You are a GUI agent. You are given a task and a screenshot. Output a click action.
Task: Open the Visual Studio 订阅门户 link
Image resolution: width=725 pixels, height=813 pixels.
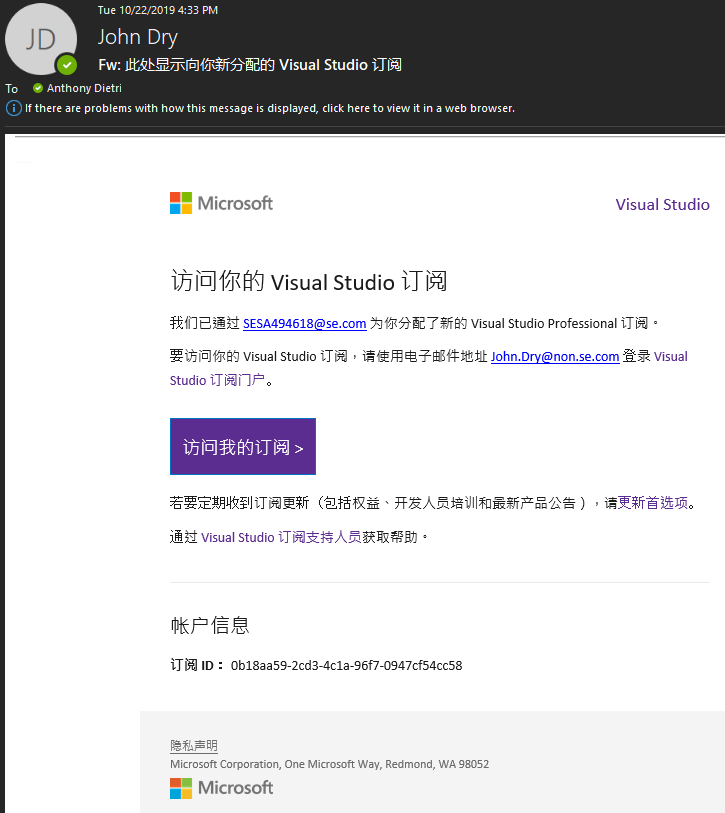pos(217,380)
